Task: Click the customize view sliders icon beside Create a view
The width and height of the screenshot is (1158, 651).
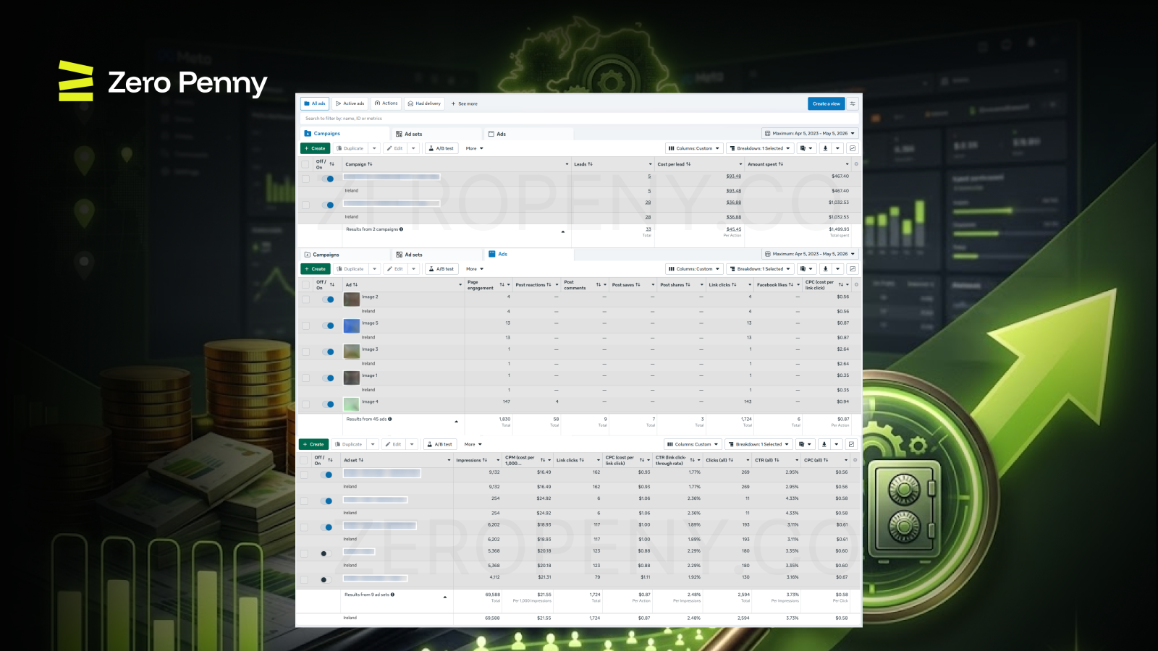Action: coord(852,103)
